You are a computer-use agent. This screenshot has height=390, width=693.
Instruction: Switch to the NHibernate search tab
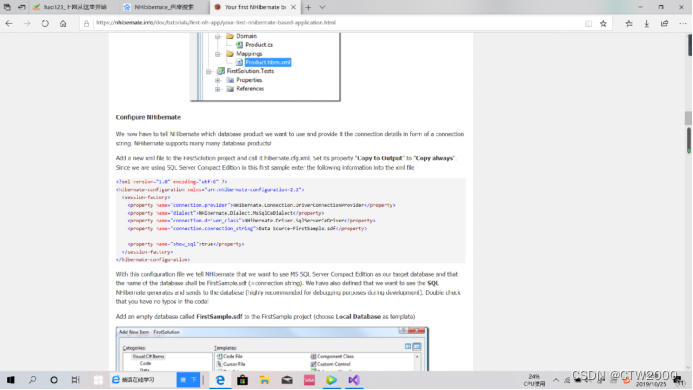(x=164, y=7)
